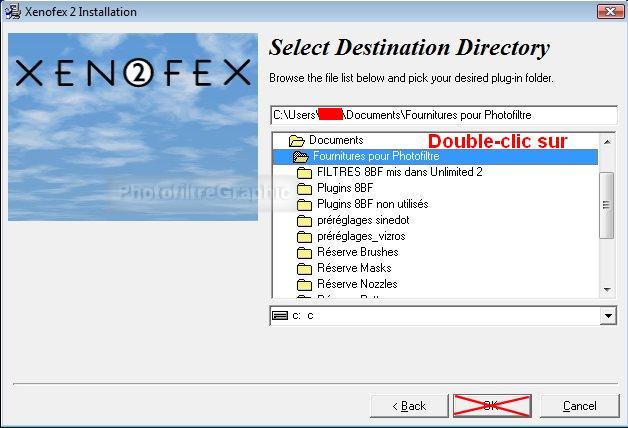Select the préréglages sinedot folder name

coord(363,220)
